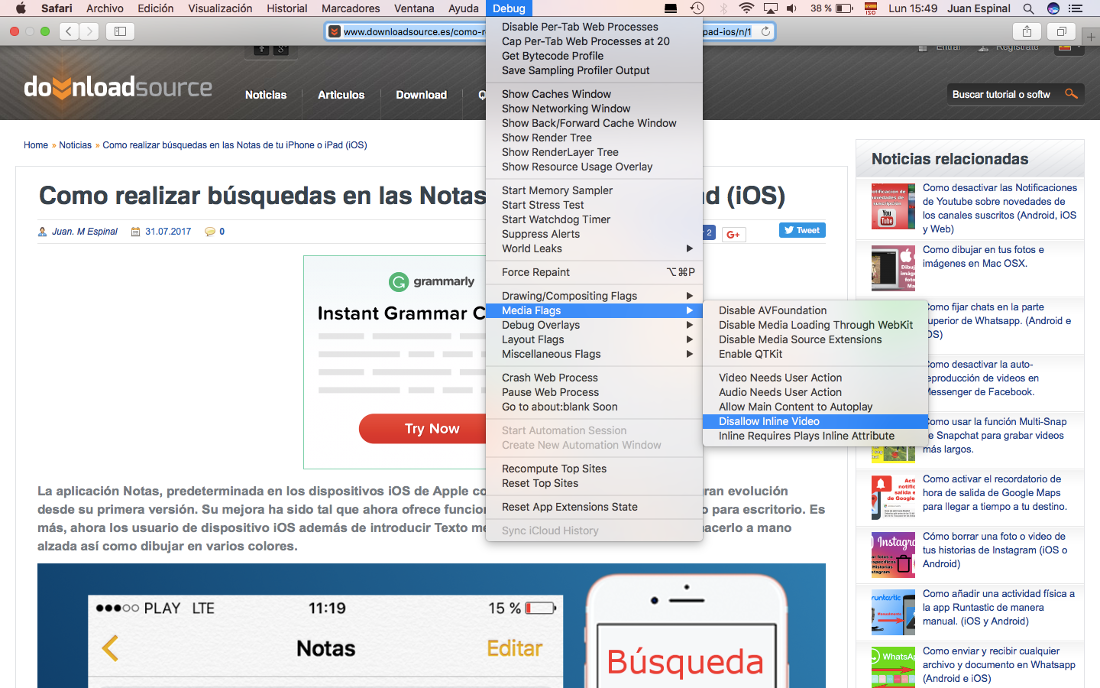Open Notification Center icon
Screen dimensions: 1100x688
pos(1075,8)
